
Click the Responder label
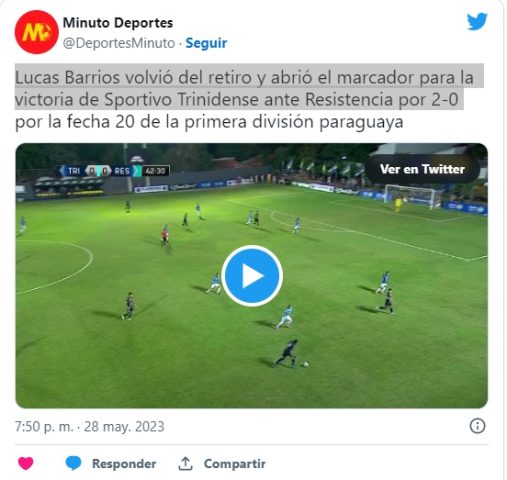pyautogui.click(x=124, y=464)
